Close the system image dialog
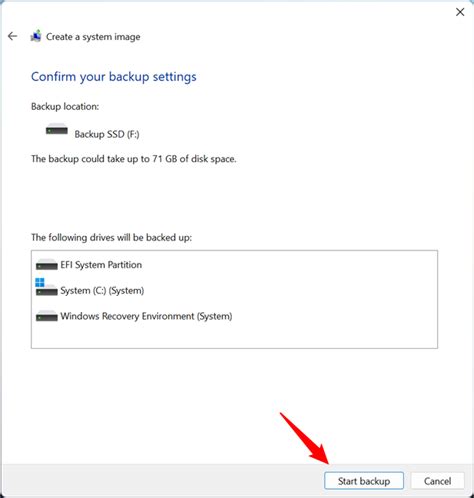 (460, 12)
